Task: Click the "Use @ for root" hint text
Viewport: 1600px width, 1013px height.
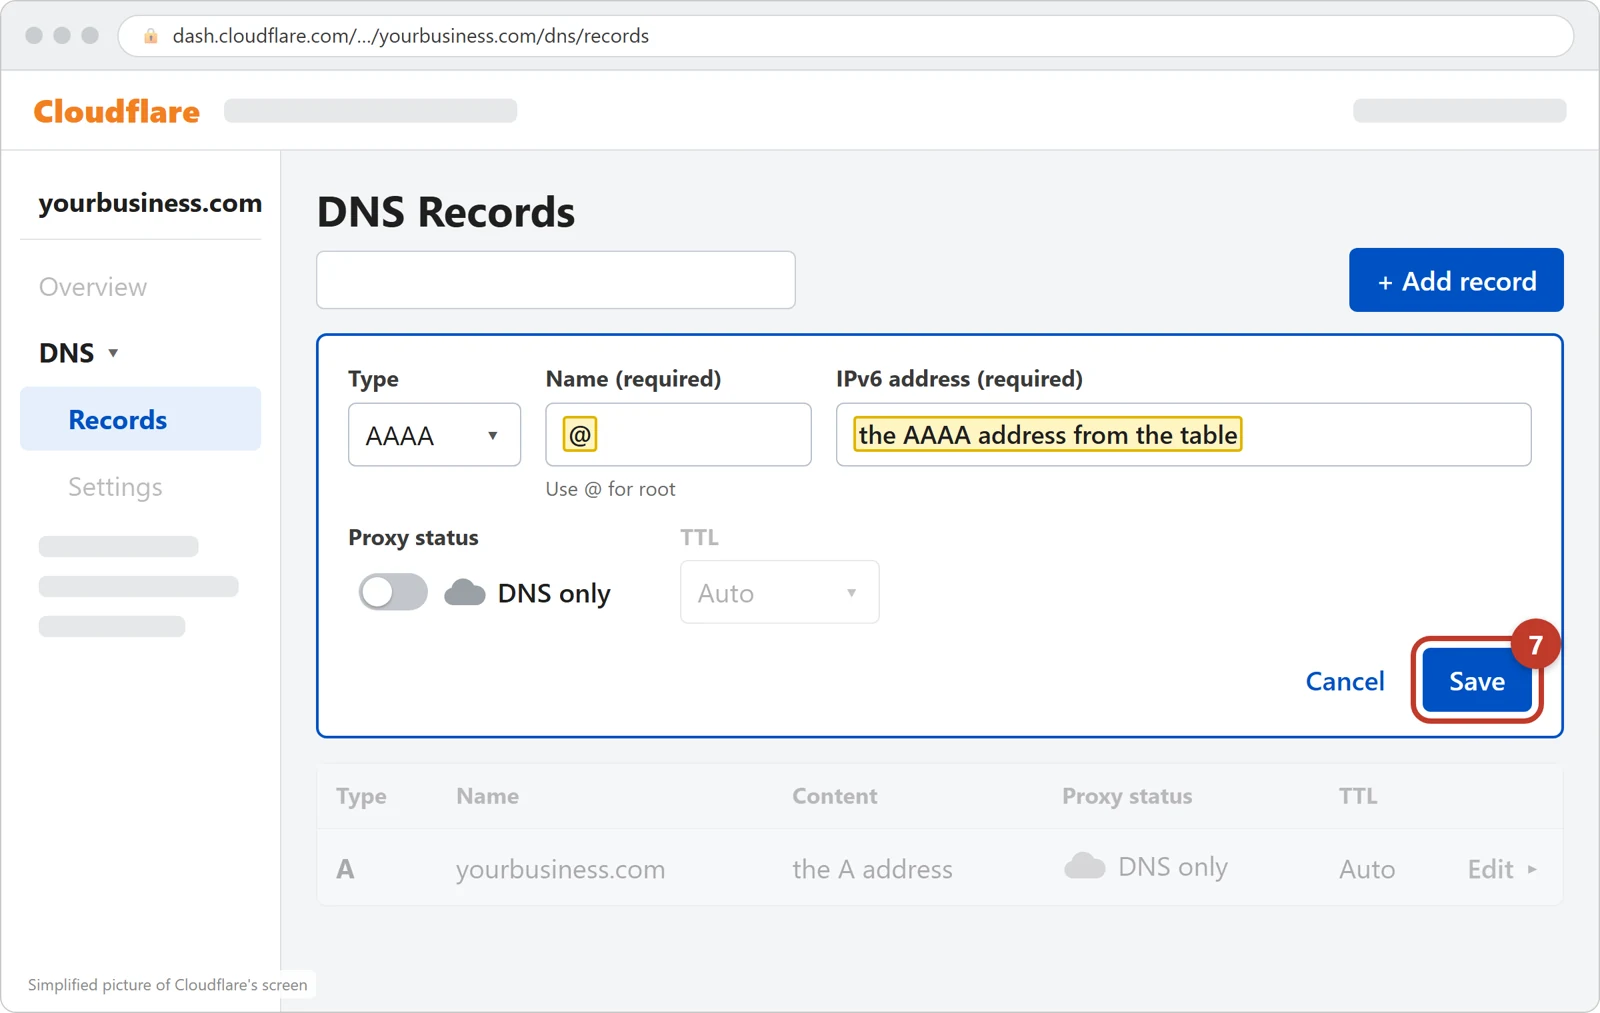Action: [x=610, y=489]
